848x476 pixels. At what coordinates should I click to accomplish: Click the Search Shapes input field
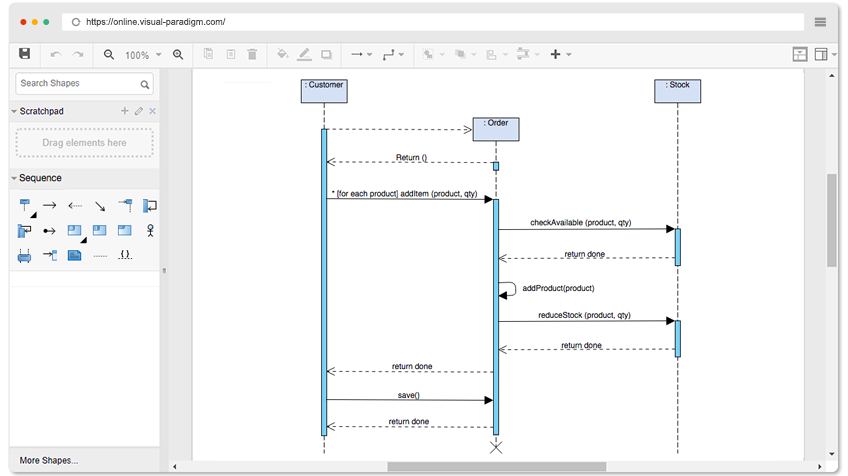pyautogui.click(x=84, y=84)
